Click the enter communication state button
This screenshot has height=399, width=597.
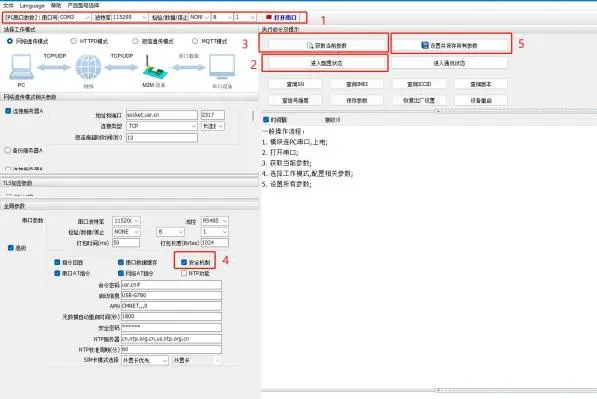[449, 63]
